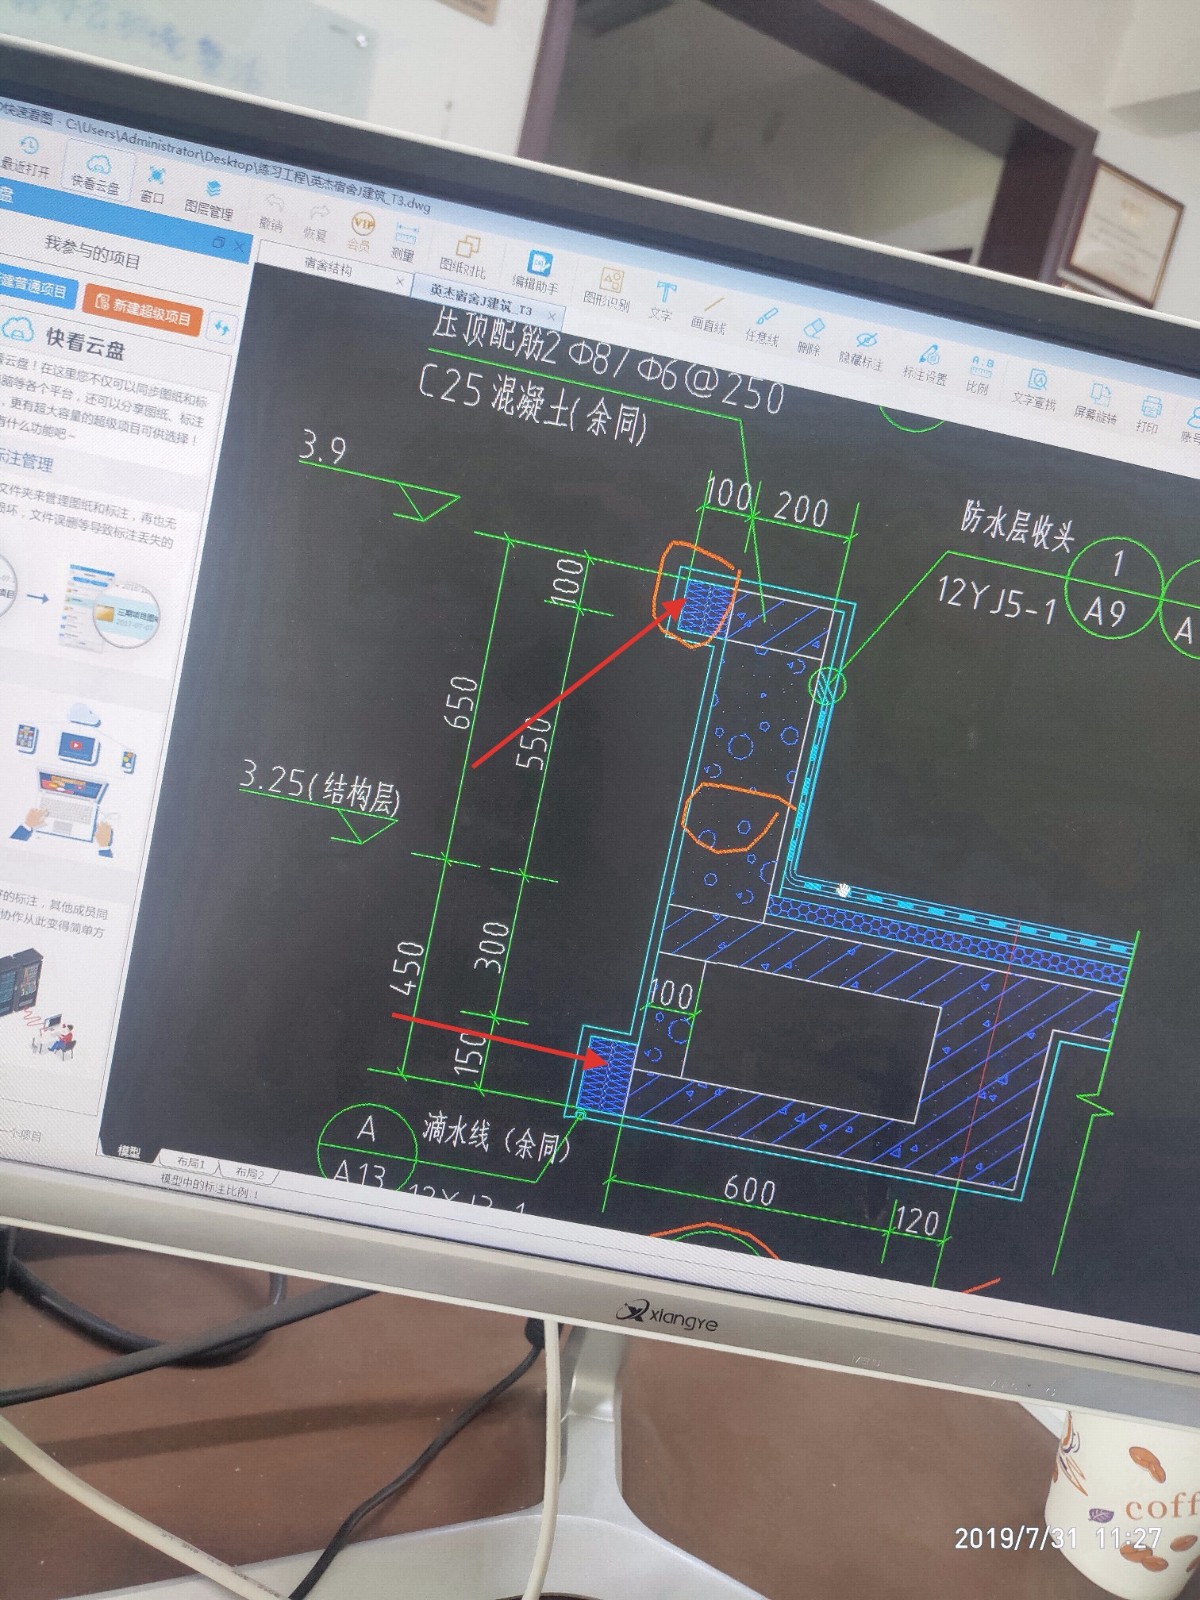
Task: Launch the 编辑助手 edit assistant
Action: click(x=537, y=272)
